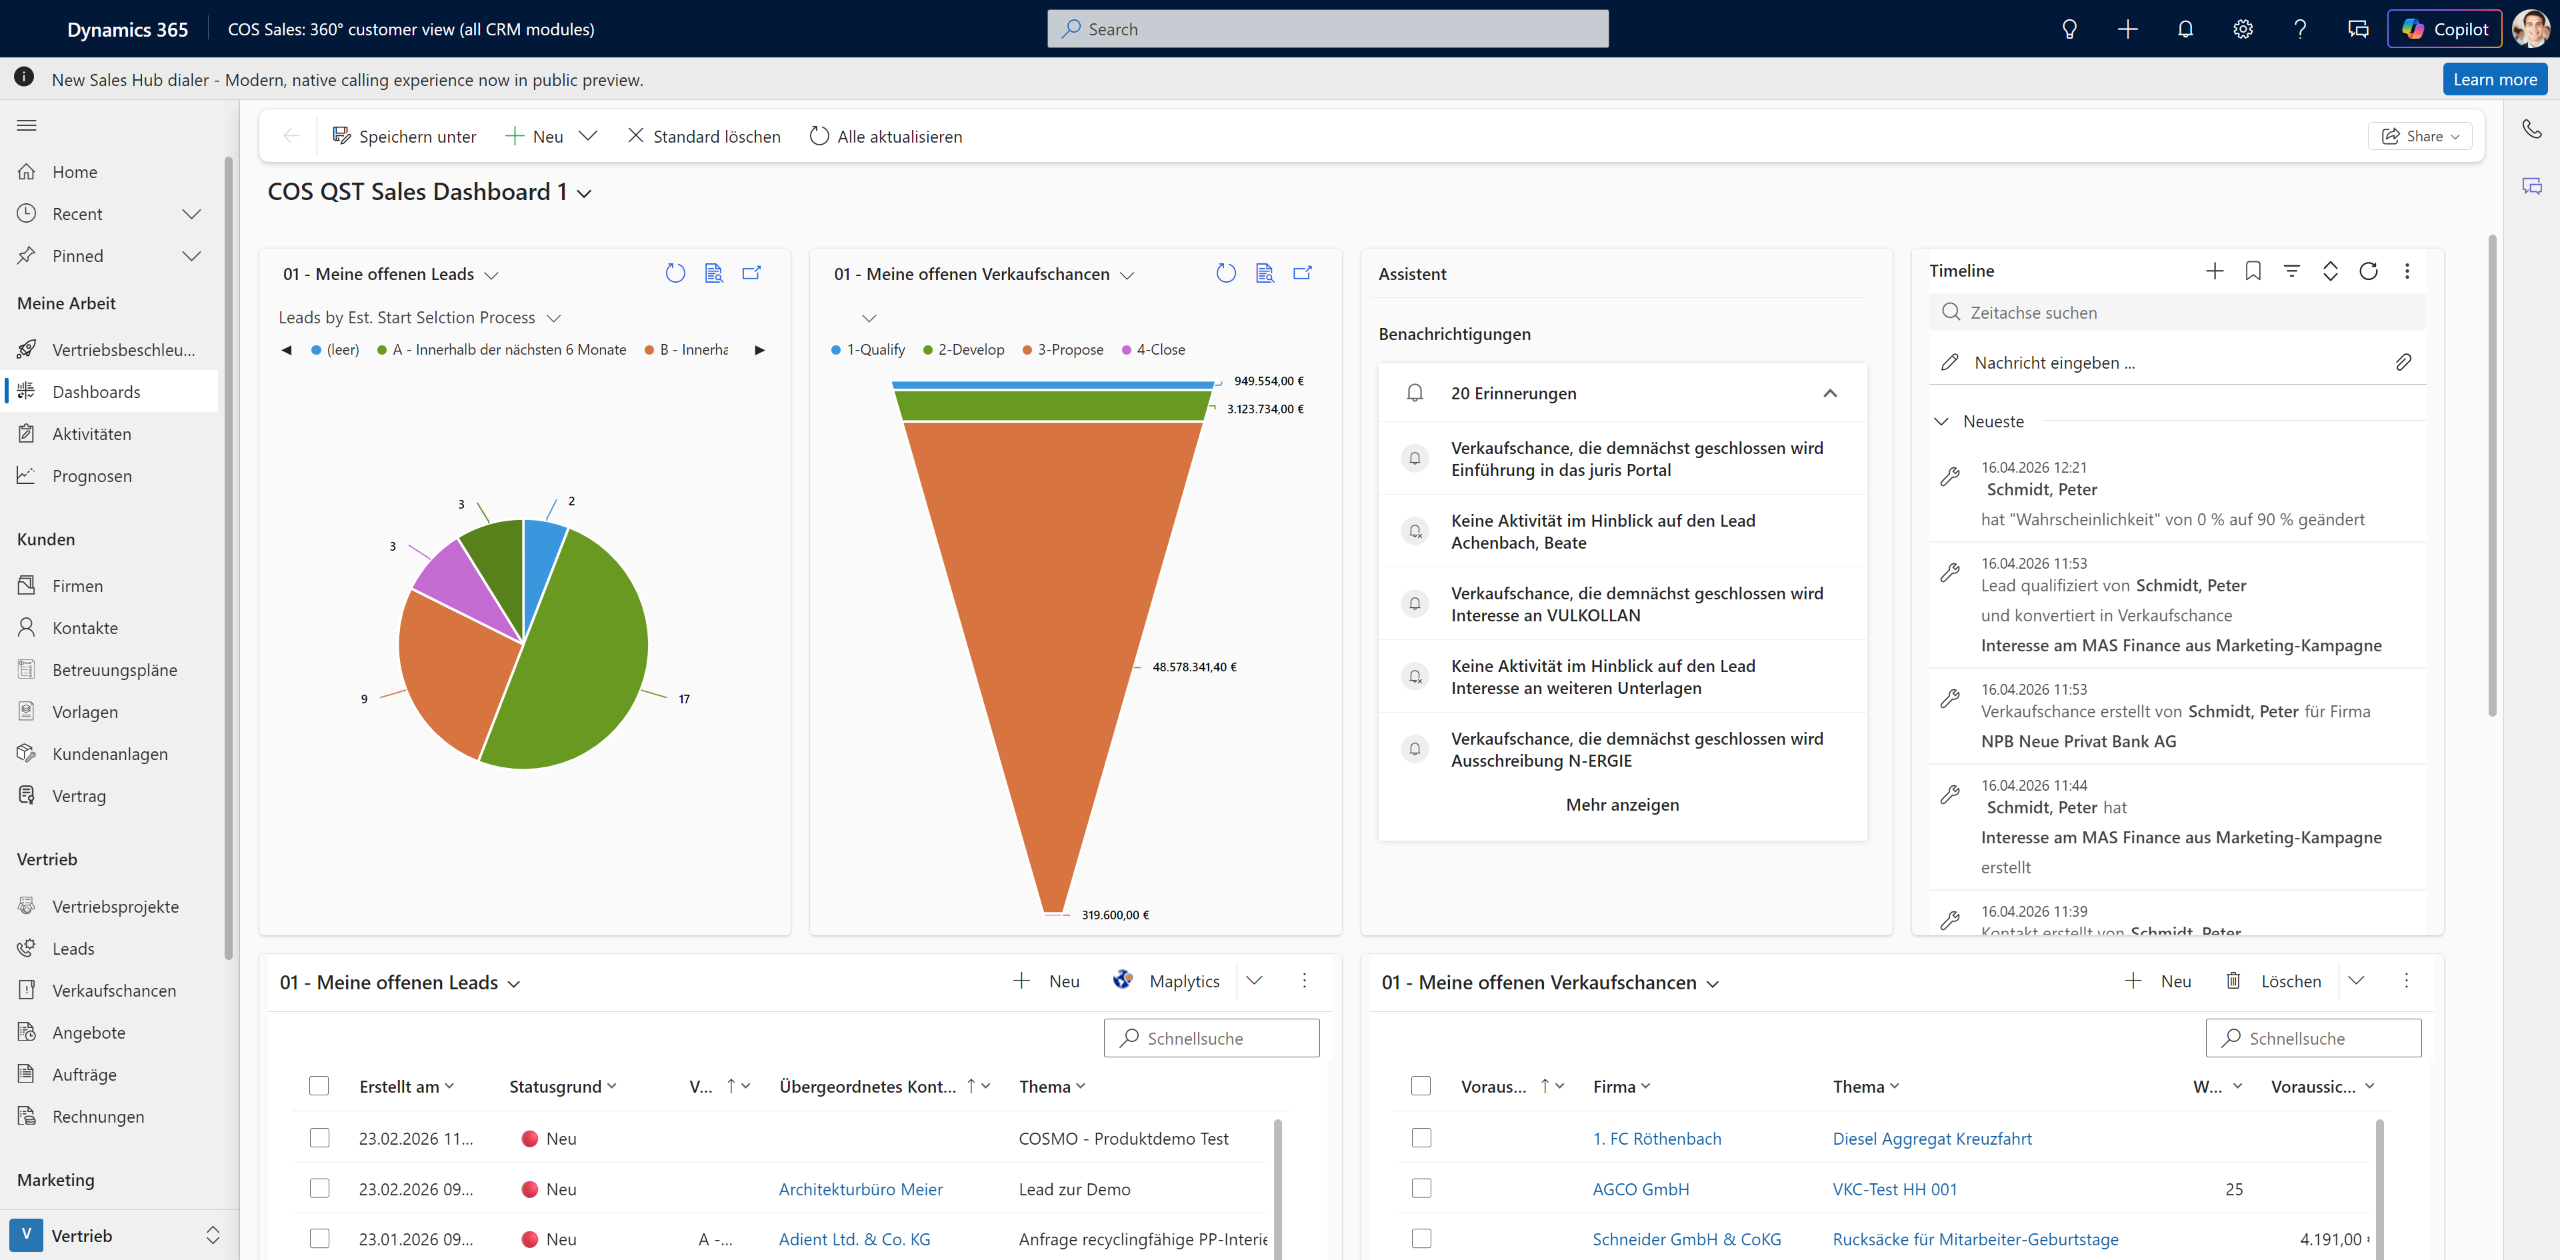Image resolution: width=2560 pixels, height=1260 pixels.
Task: Click the plus quick-create icon in header
Action: pos(2128,29)
